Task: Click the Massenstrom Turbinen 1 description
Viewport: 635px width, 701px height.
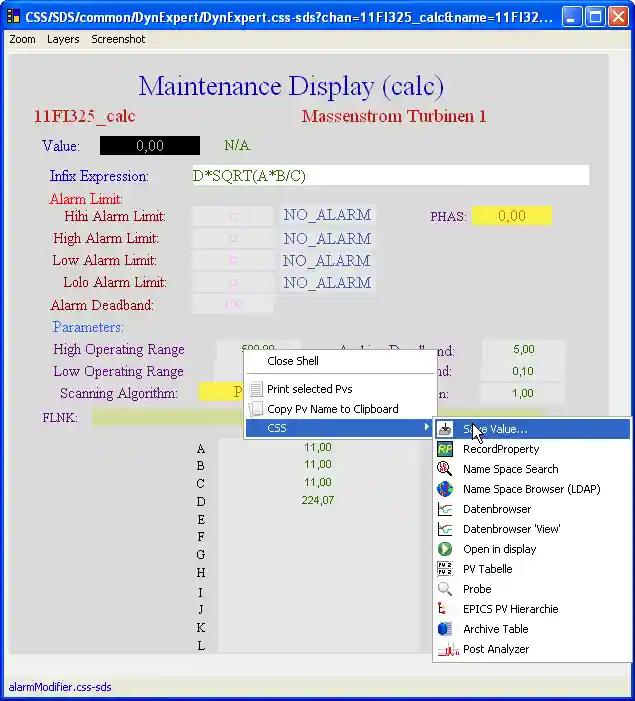Action: [x=394, y=116]
